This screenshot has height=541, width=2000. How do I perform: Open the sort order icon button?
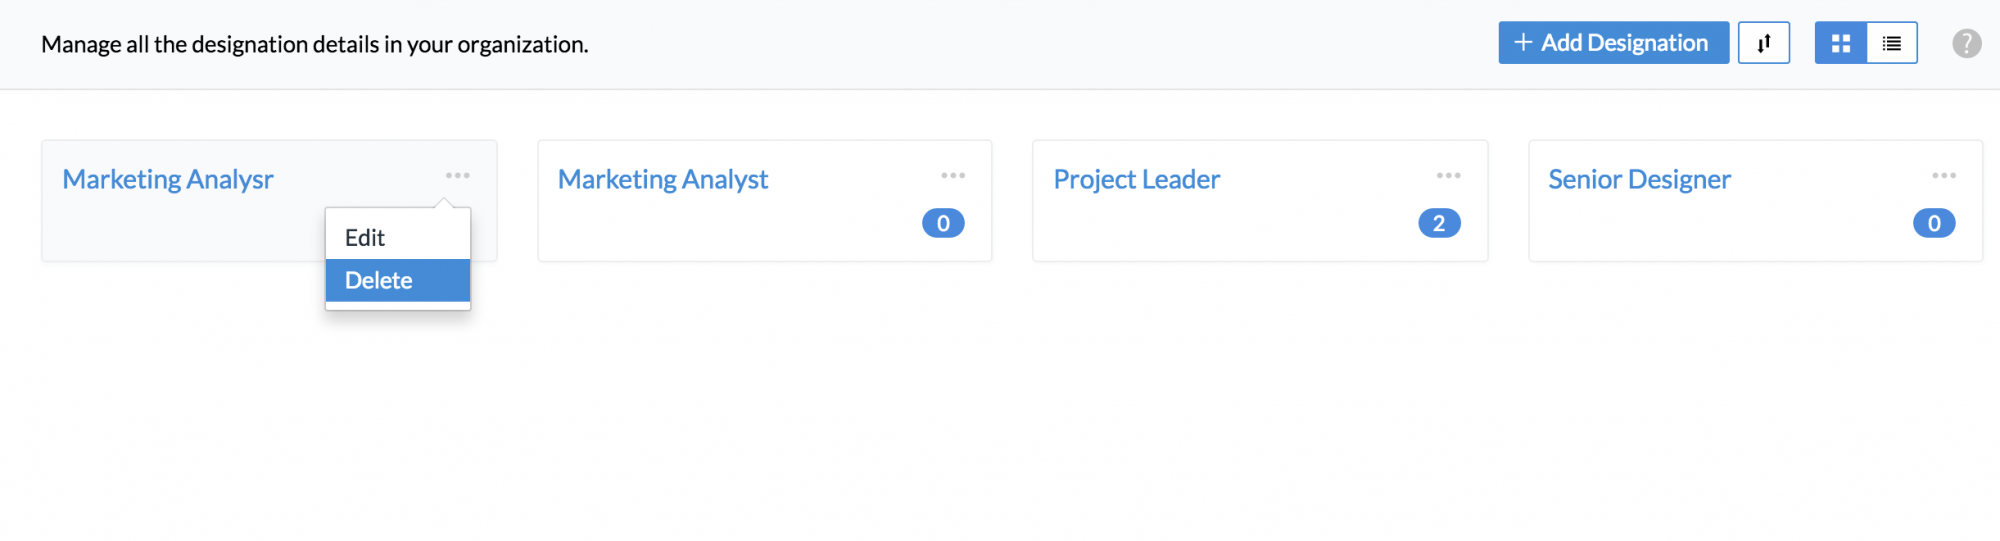coord(1763,43)
